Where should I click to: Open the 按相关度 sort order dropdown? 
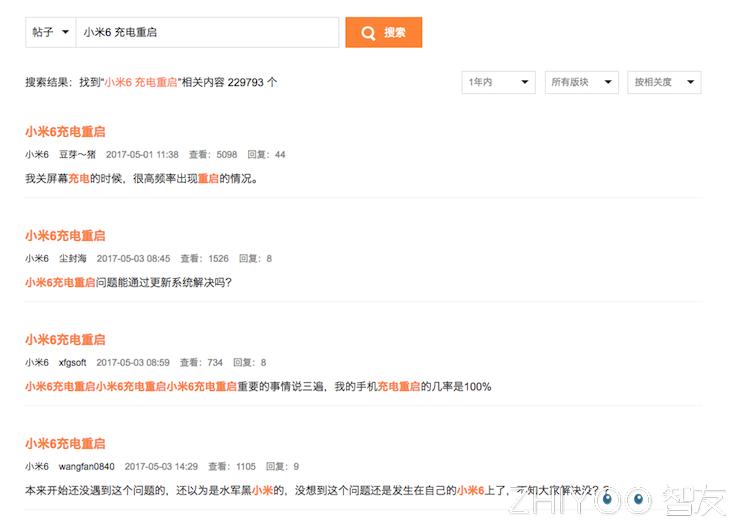click(x=664, y=82)
